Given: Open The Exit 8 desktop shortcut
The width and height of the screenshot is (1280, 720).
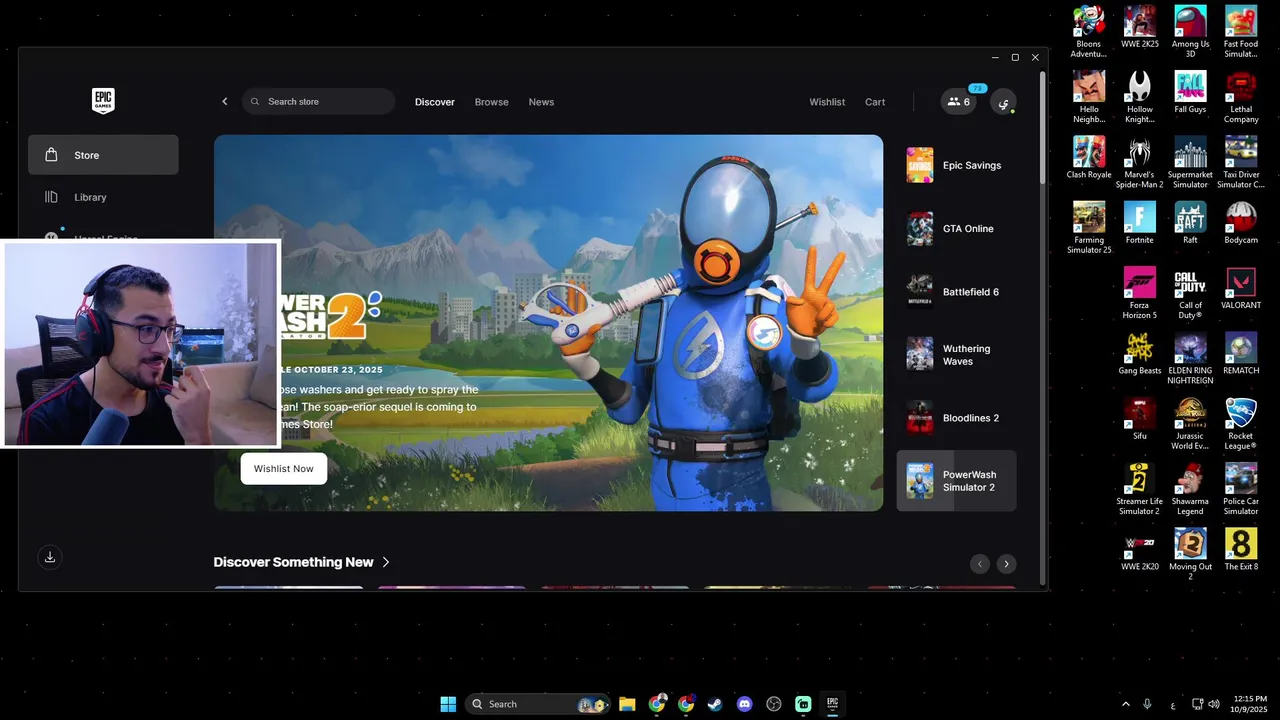Looking at the screenshot, I should (1241, 550).
